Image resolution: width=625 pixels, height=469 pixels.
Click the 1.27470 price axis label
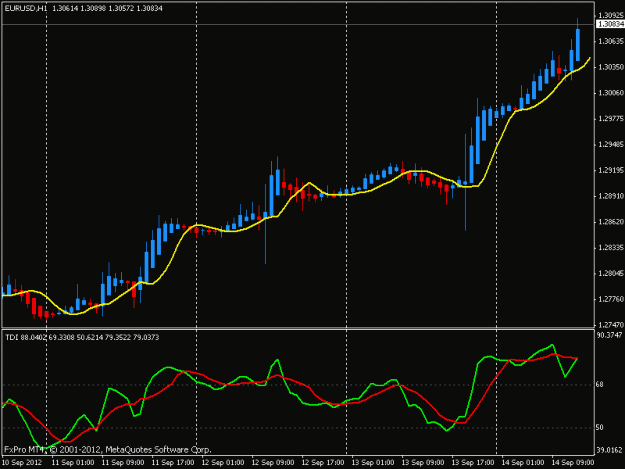tap(611, 325)
